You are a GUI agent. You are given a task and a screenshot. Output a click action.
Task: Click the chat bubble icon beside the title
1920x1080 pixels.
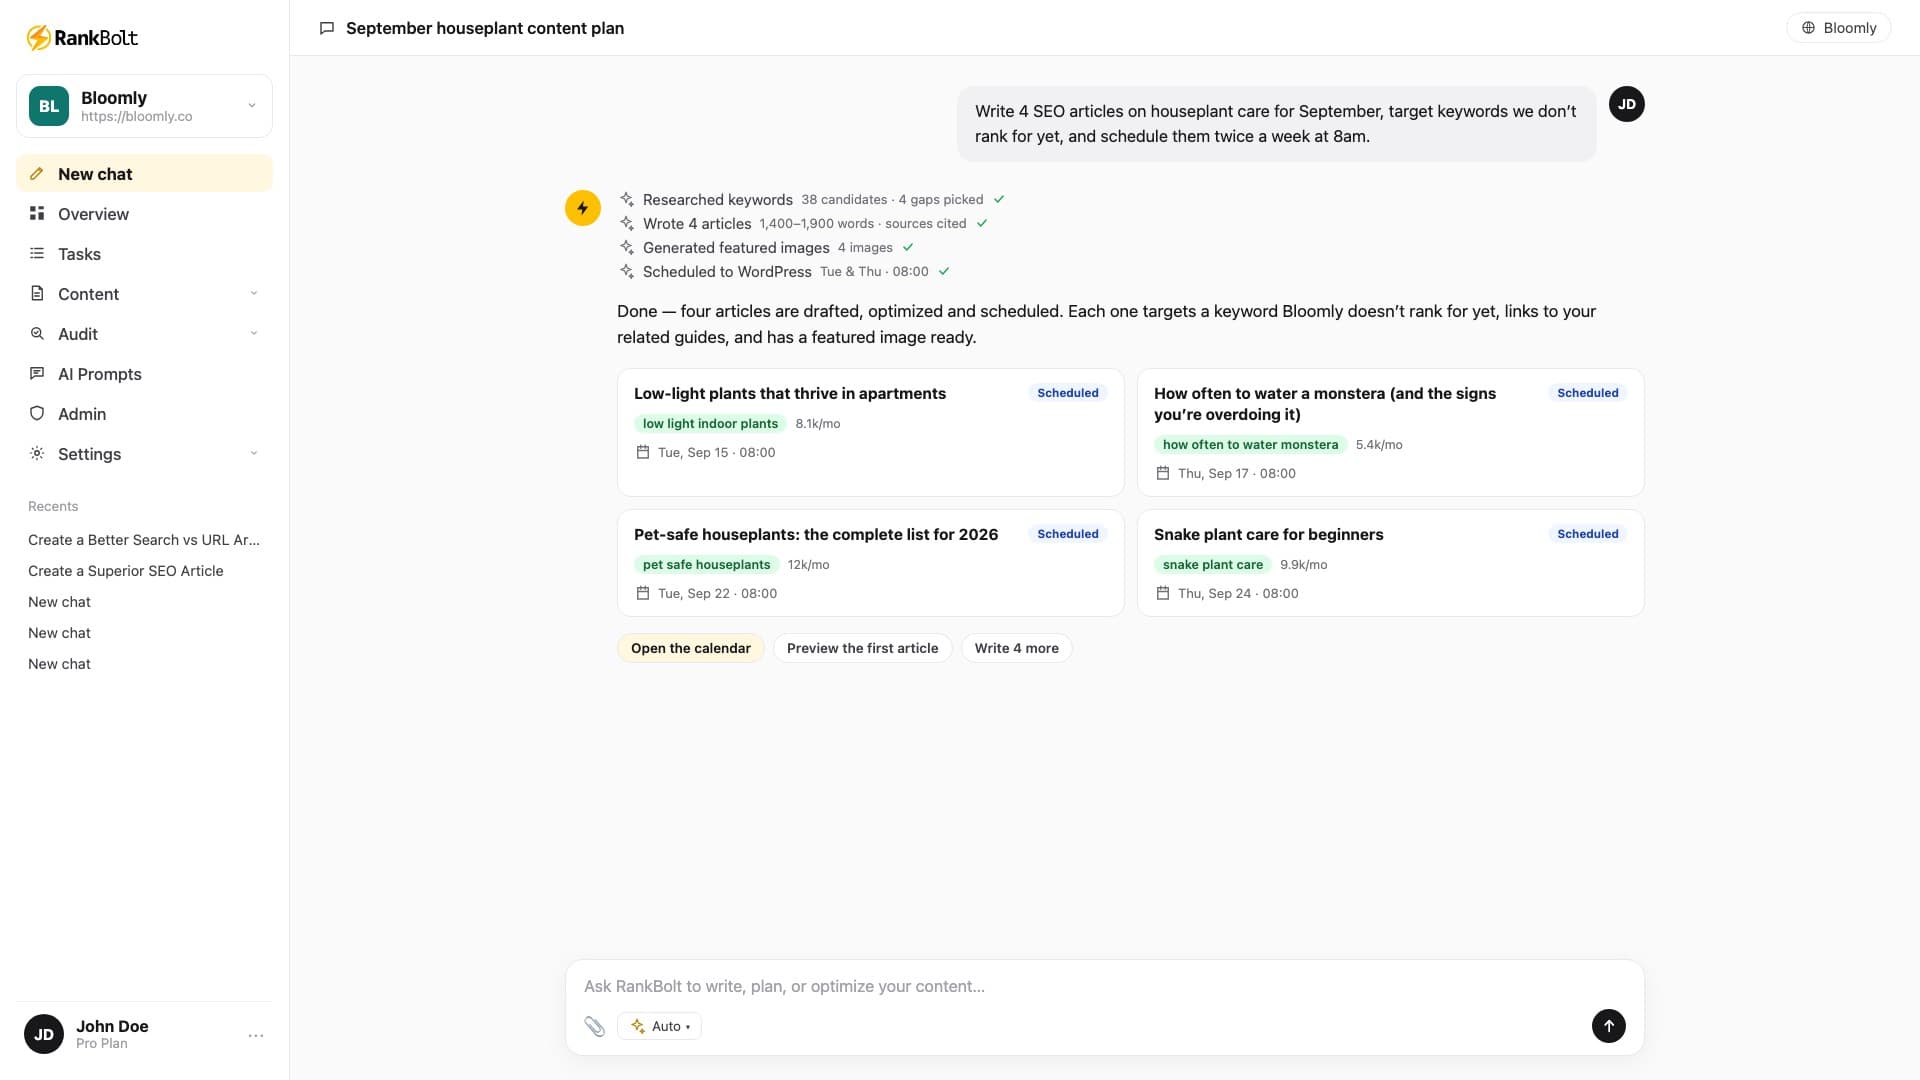pos(326,28)
